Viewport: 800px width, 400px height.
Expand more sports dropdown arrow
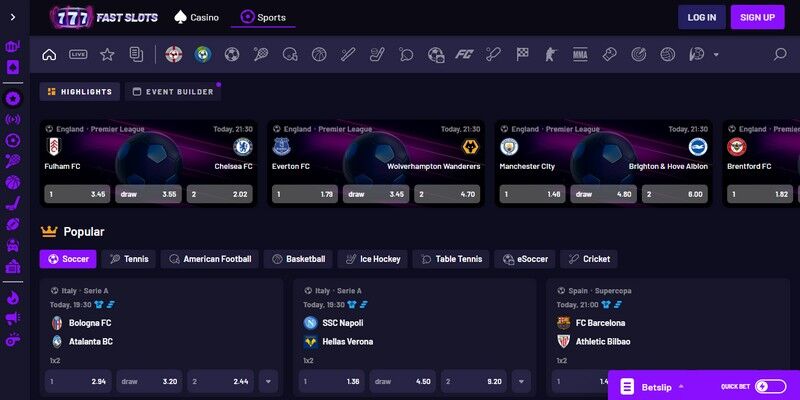coord(716,55)
